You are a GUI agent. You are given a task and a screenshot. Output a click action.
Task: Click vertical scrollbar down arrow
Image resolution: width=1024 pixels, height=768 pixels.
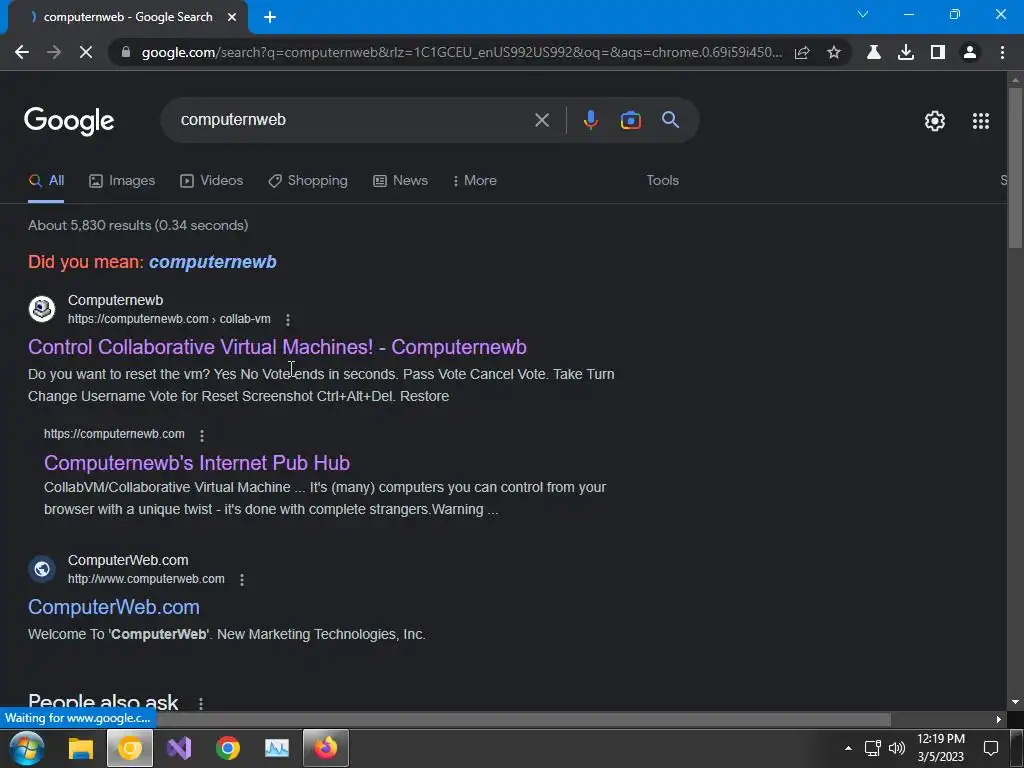coord(1015,702)
